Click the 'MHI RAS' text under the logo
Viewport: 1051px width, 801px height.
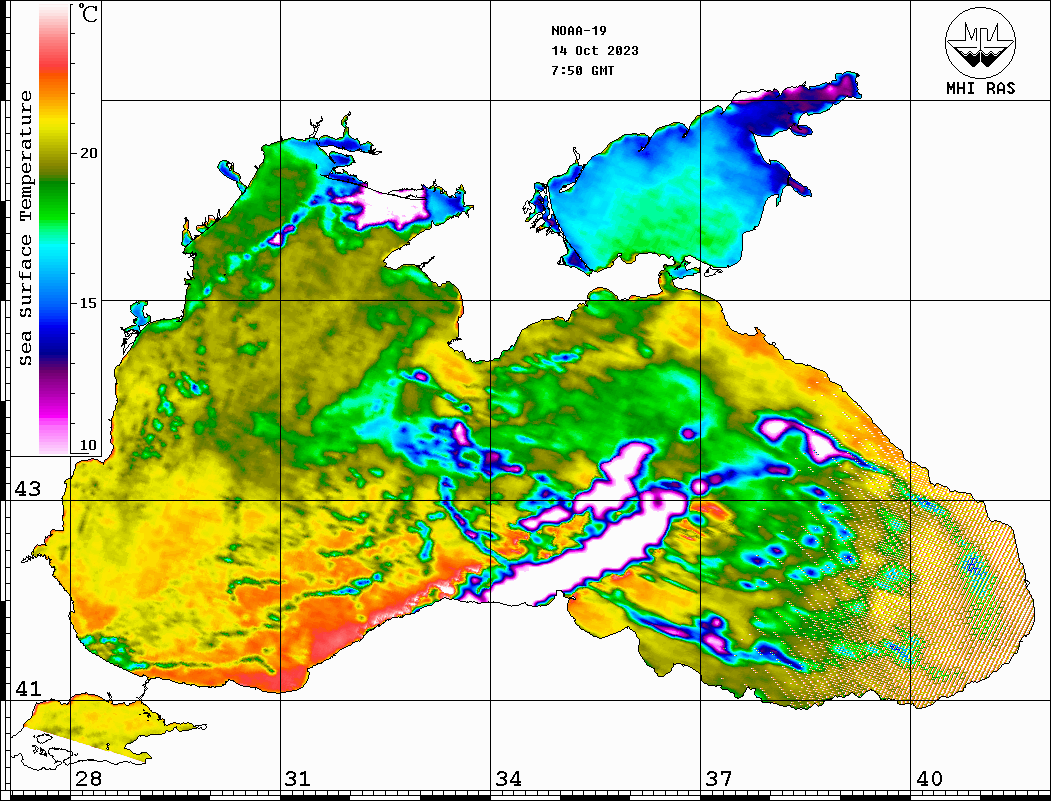pyautogui.click(x=980, y=88)
